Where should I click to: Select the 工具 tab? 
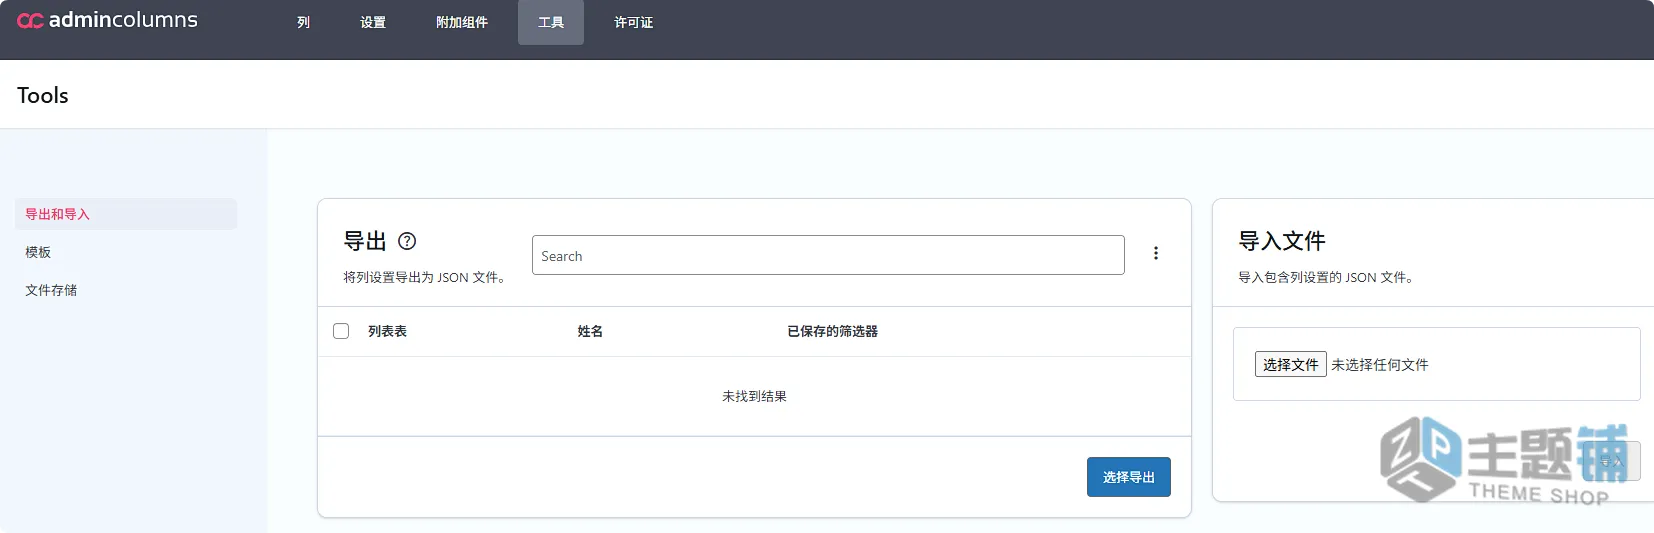(551, 22)
